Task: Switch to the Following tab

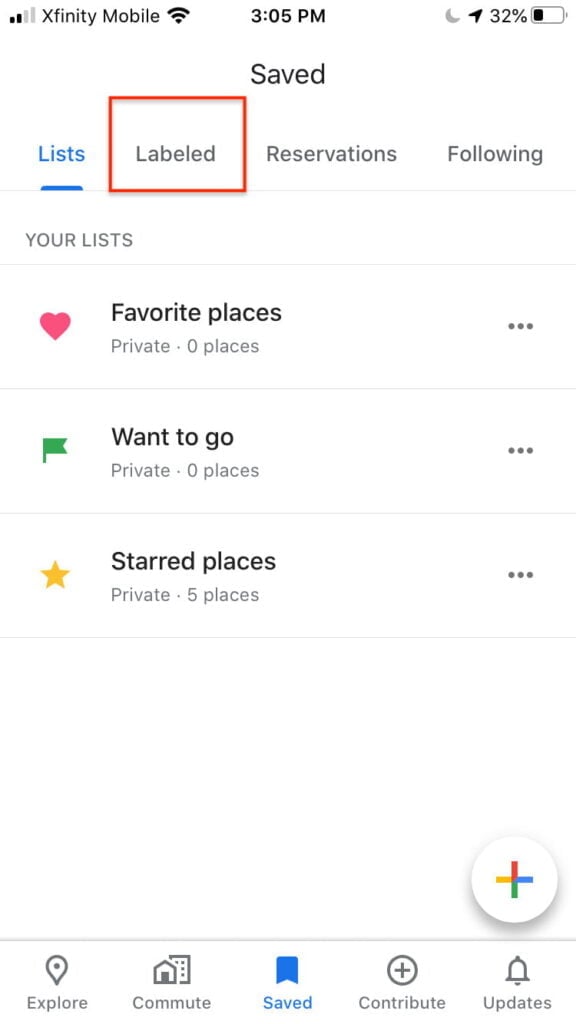Action: tap(495, 153)
